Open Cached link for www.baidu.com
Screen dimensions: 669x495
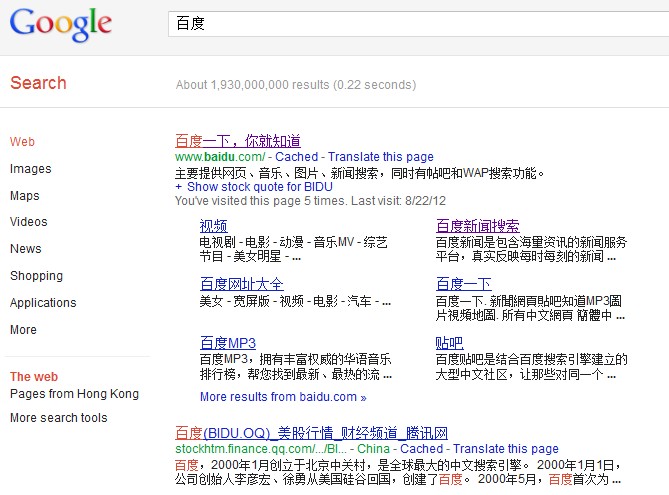click(297, 157)
